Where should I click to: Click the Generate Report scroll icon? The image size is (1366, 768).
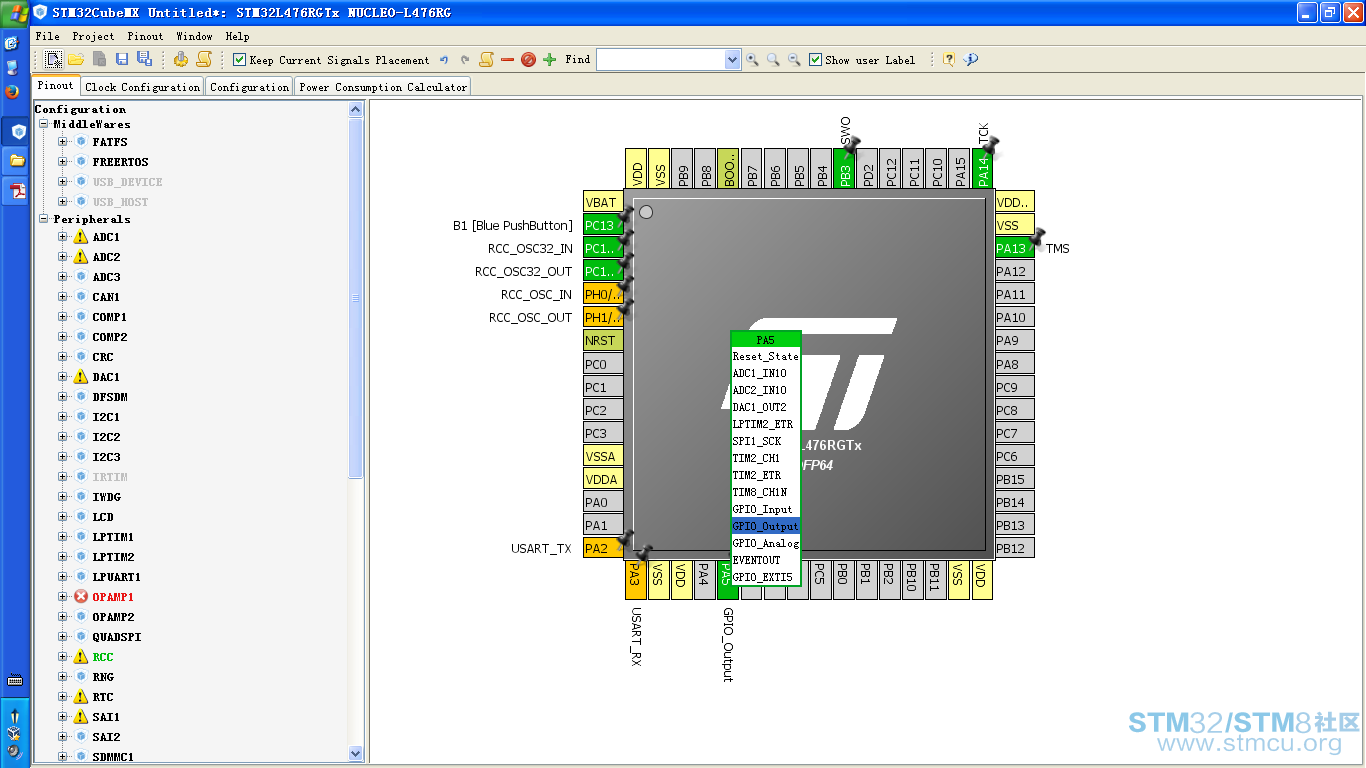point(203,60)
